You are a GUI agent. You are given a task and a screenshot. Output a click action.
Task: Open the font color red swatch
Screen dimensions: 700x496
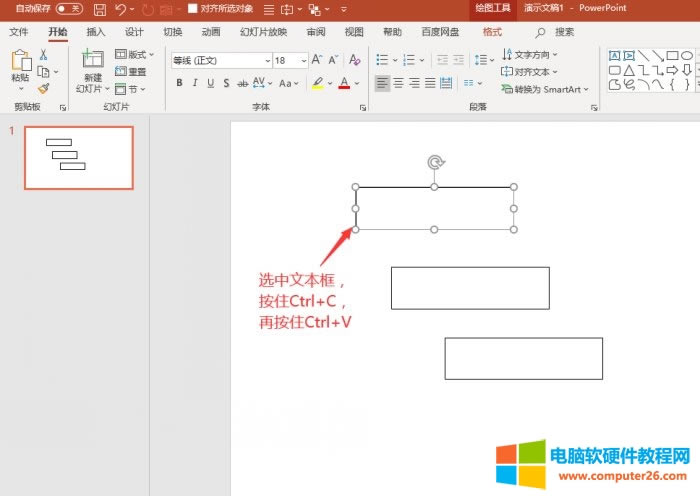tap(344, 83)
